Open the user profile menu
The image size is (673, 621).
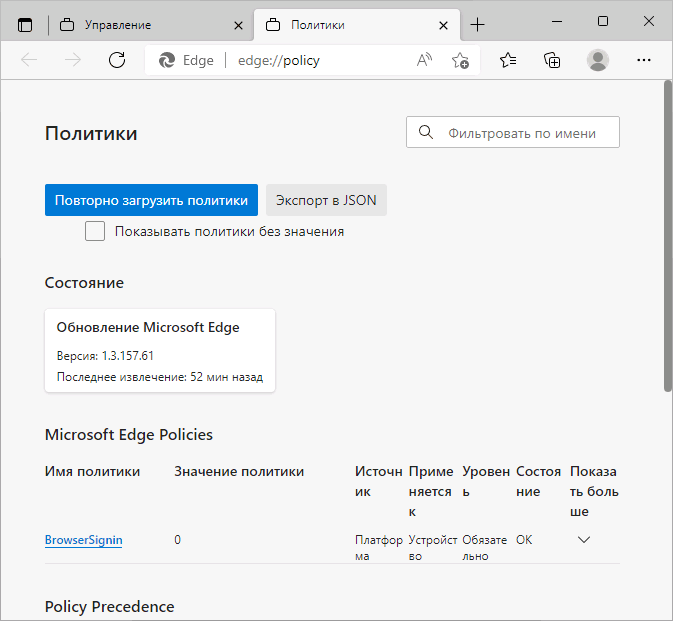(x=598, y=60)
